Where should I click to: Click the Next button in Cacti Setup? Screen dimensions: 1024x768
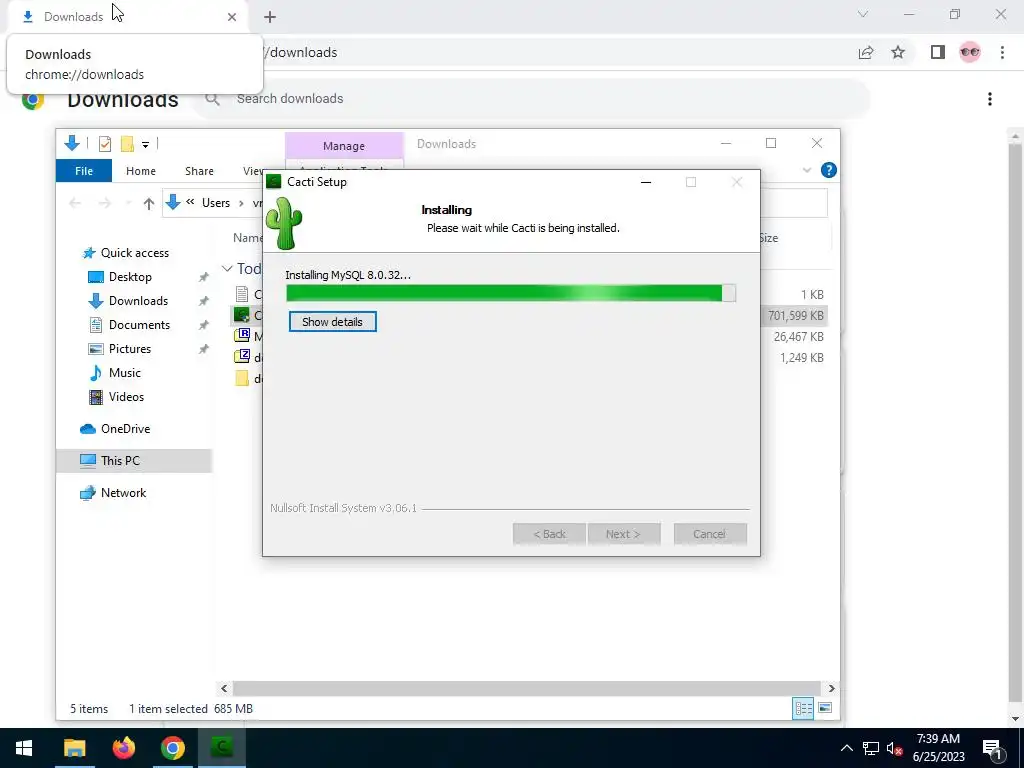pos(623,534)
